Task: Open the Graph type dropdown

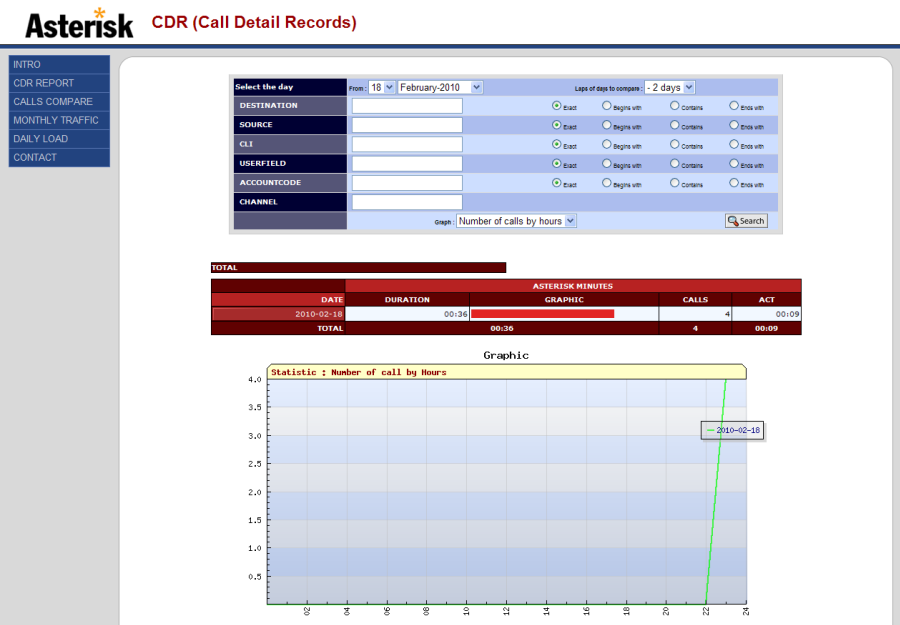Action: 516,221
